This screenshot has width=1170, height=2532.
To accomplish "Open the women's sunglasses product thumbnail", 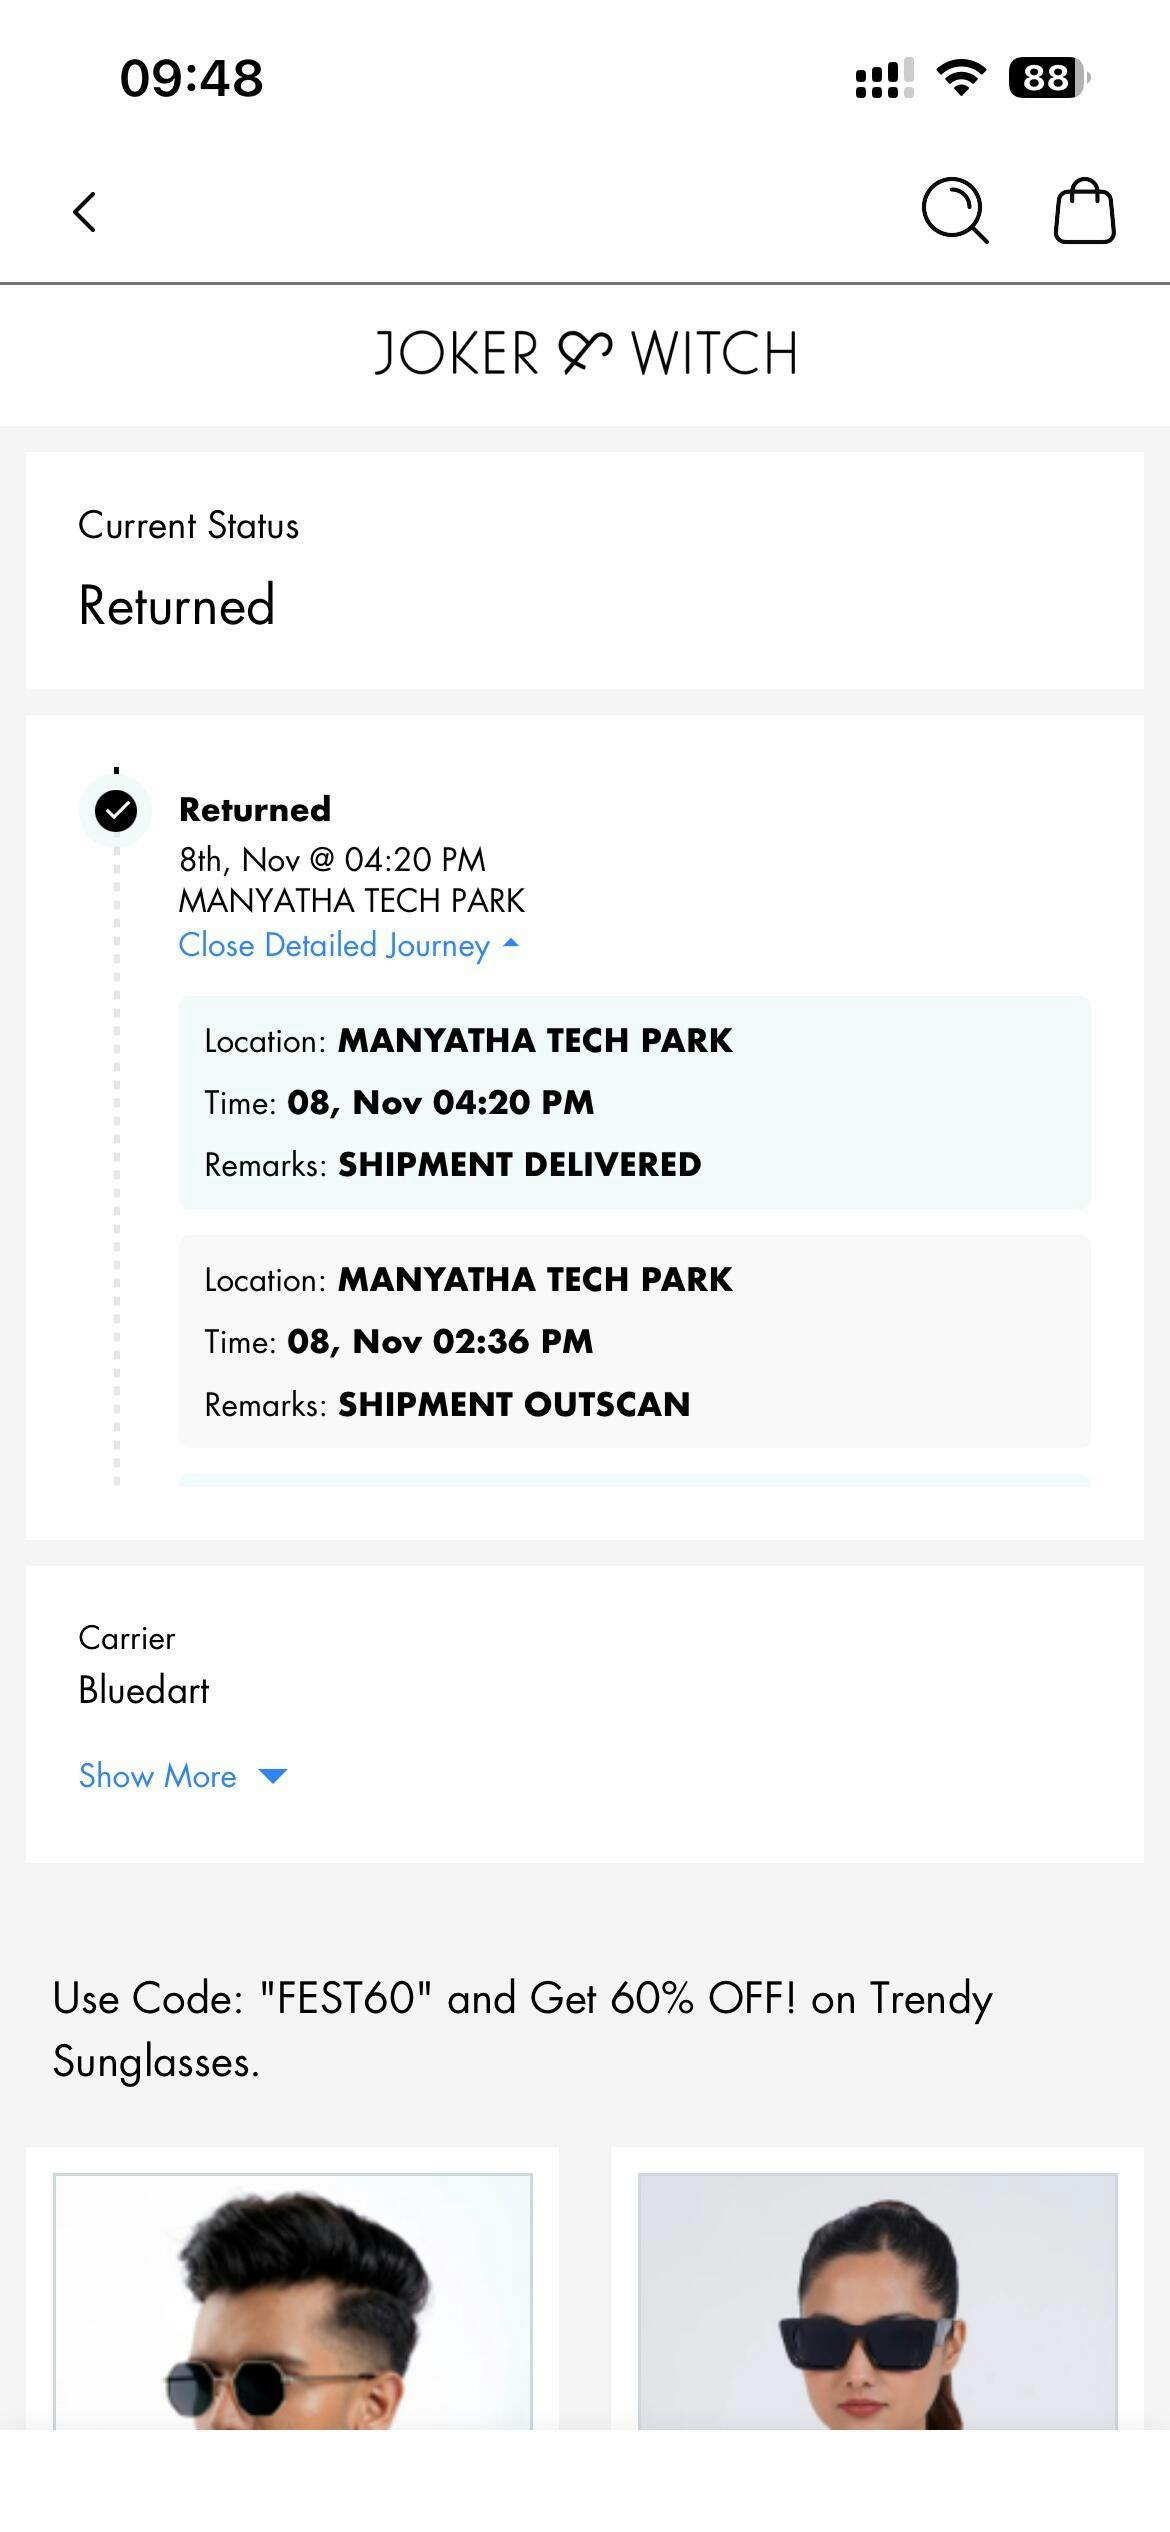I will (877, 2300).
